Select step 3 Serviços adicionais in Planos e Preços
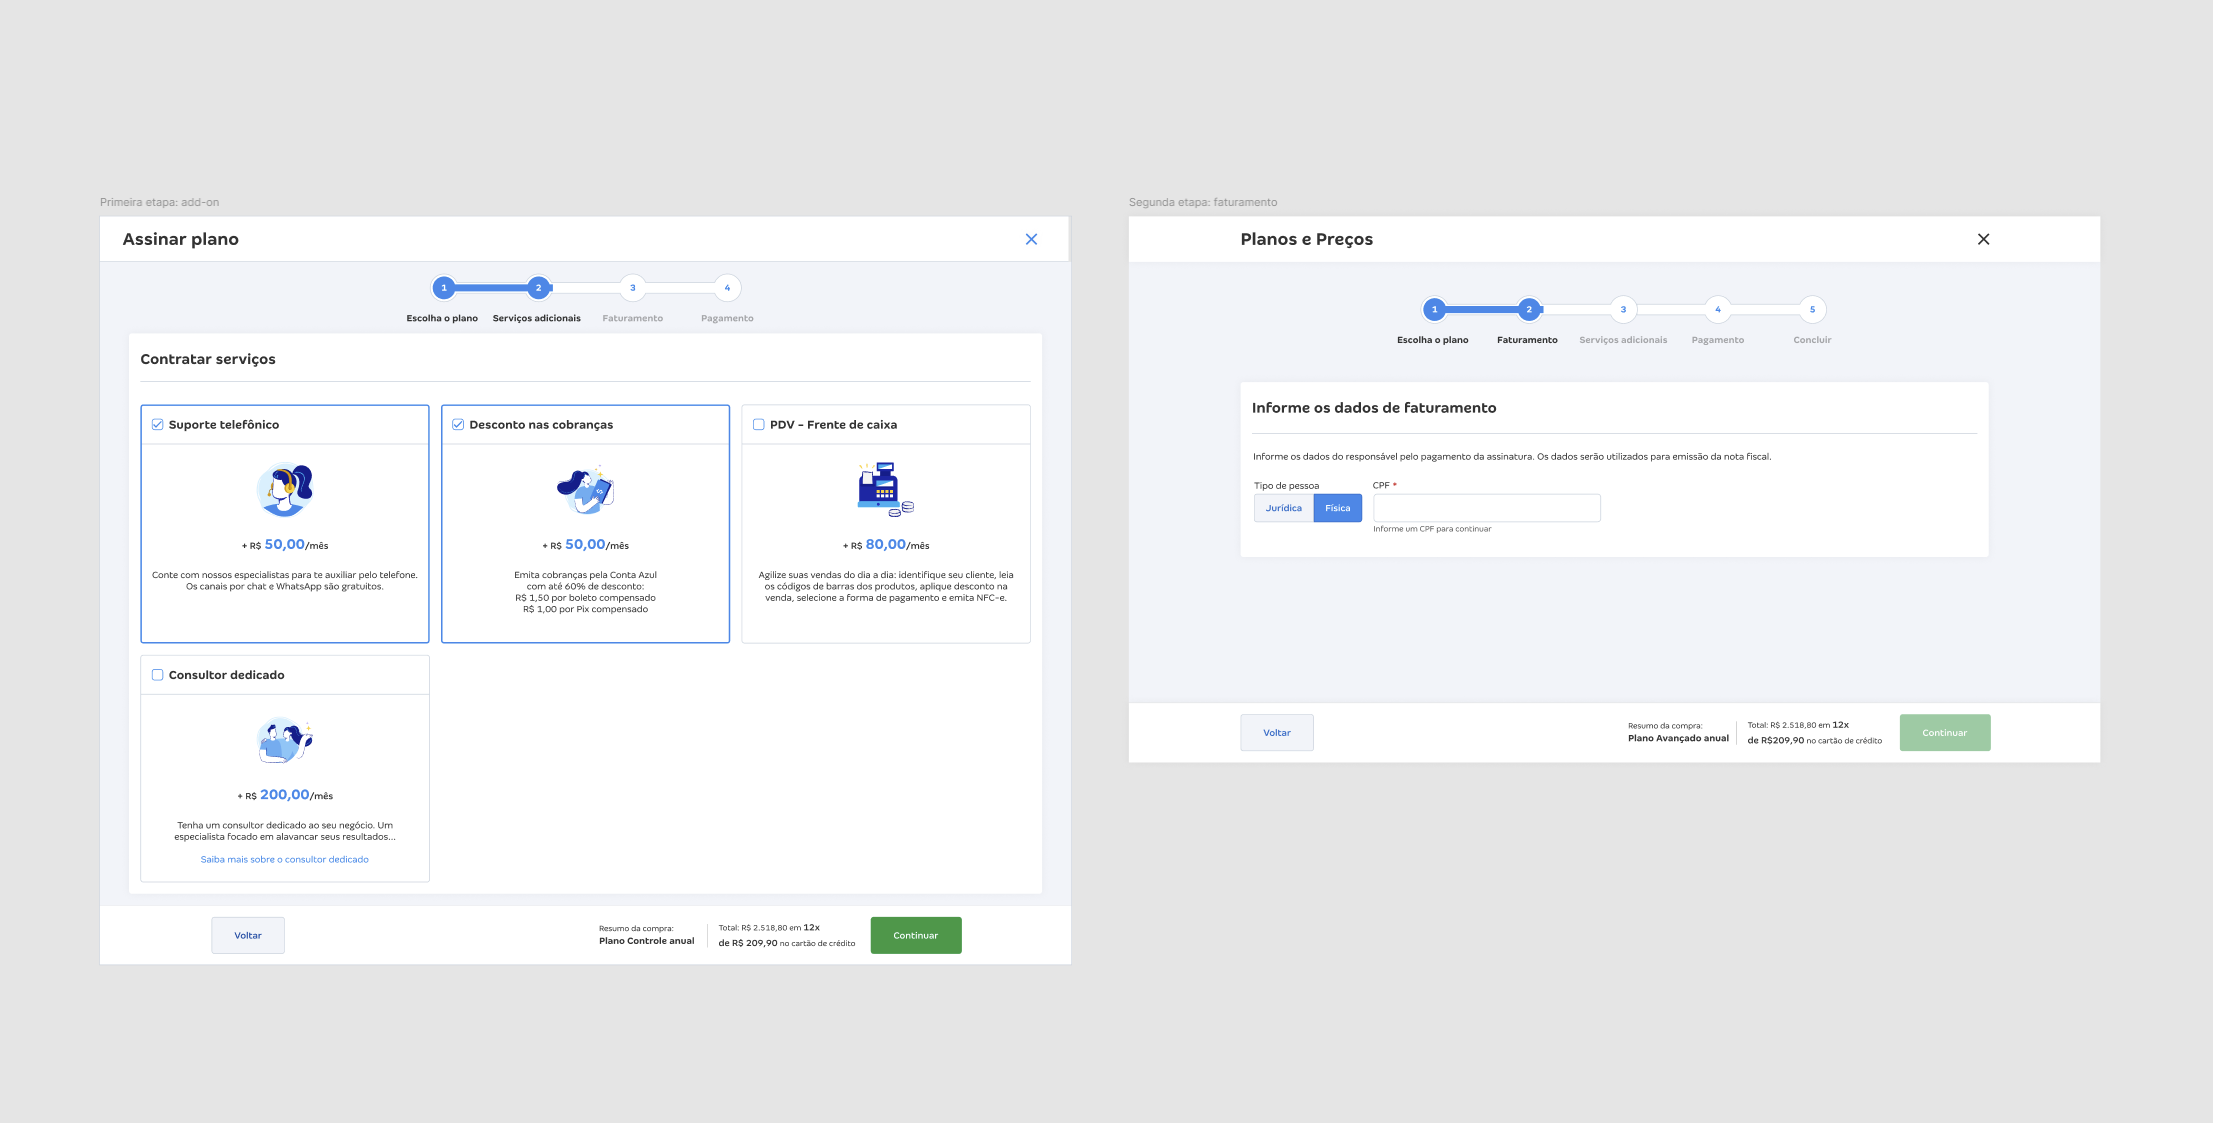2213x1123 pixels. point(1623,310)
